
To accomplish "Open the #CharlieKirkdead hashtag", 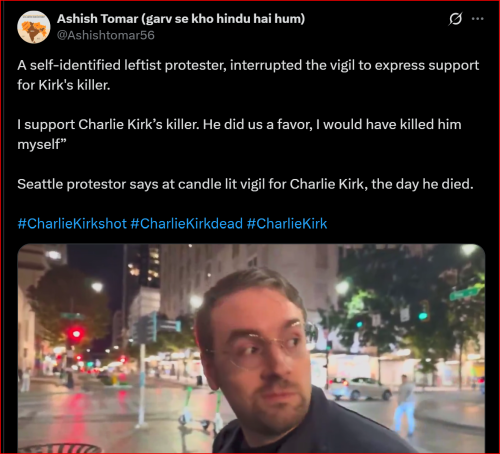I will click(187, 224).
